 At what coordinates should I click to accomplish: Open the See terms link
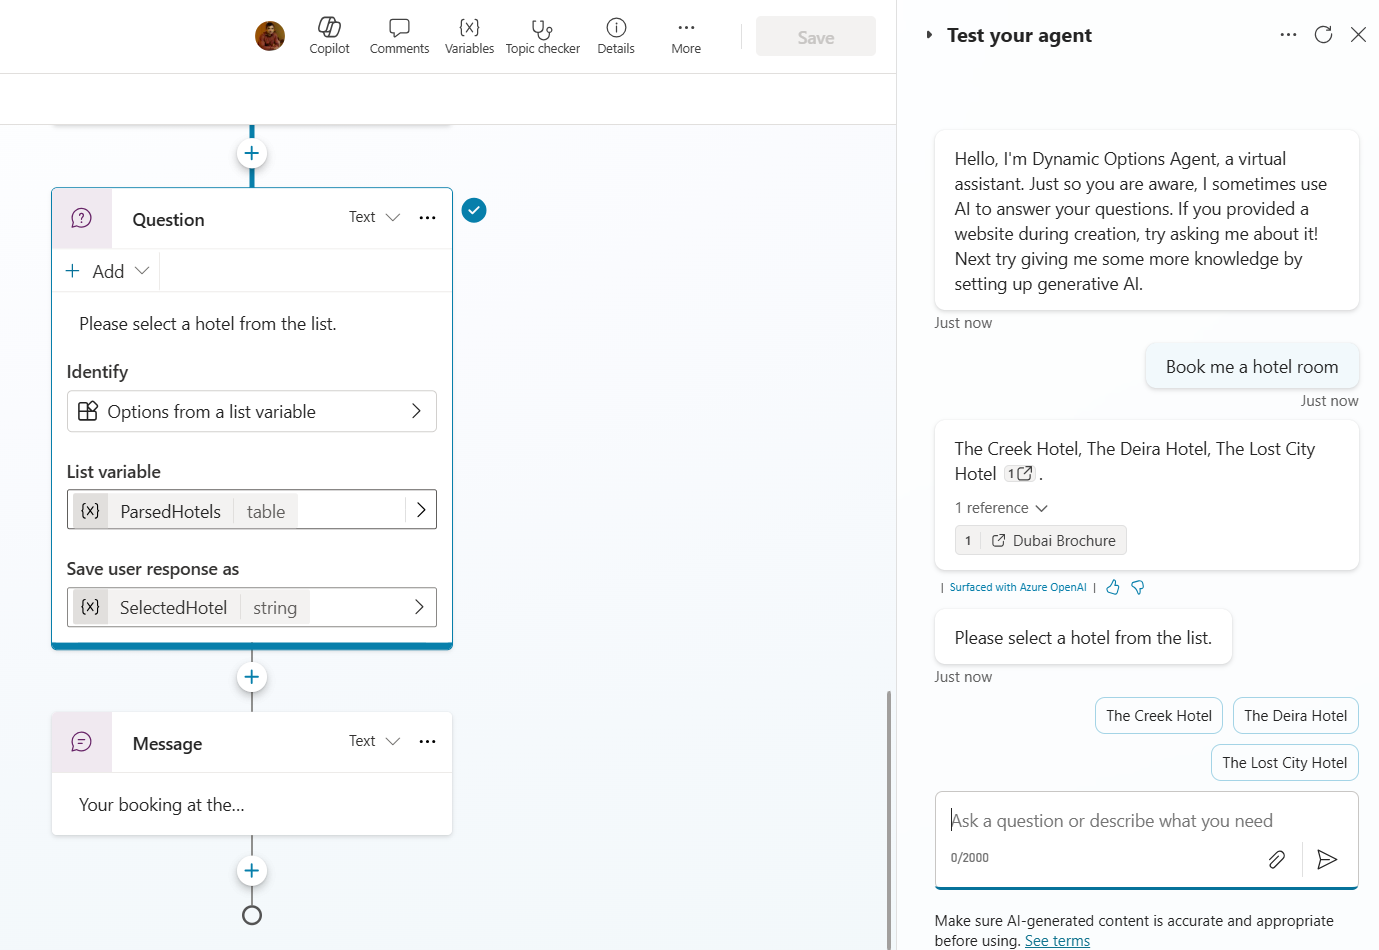[x=1057, y=940]
